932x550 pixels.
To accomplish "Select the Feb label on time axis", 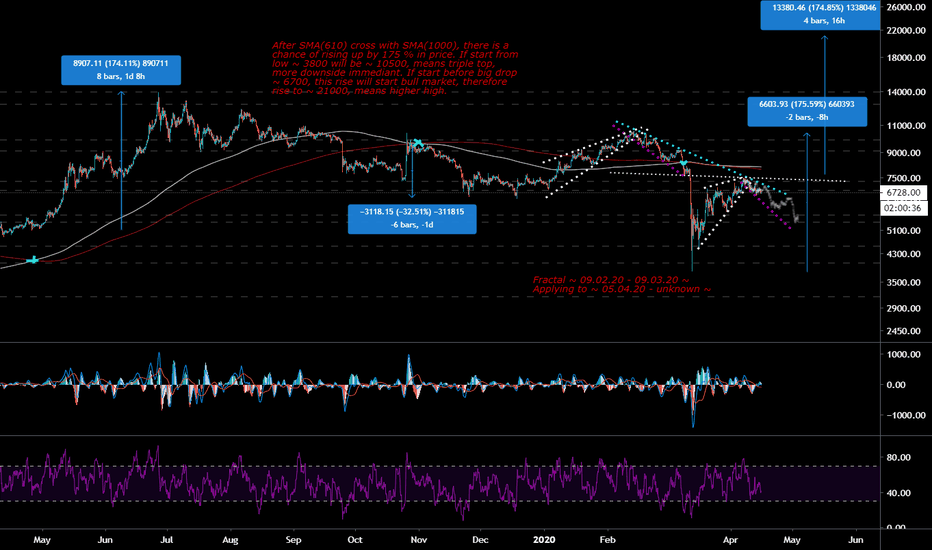I will pyautogui.click(x=607, y=540).
